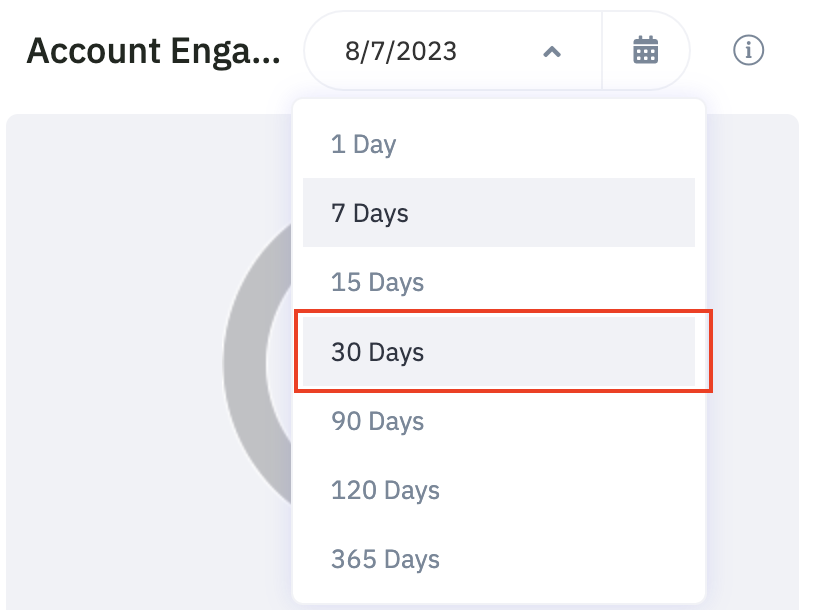The image size is (818, 610).
Task: Choose the 90 Days range
Action: pos(499,421)
